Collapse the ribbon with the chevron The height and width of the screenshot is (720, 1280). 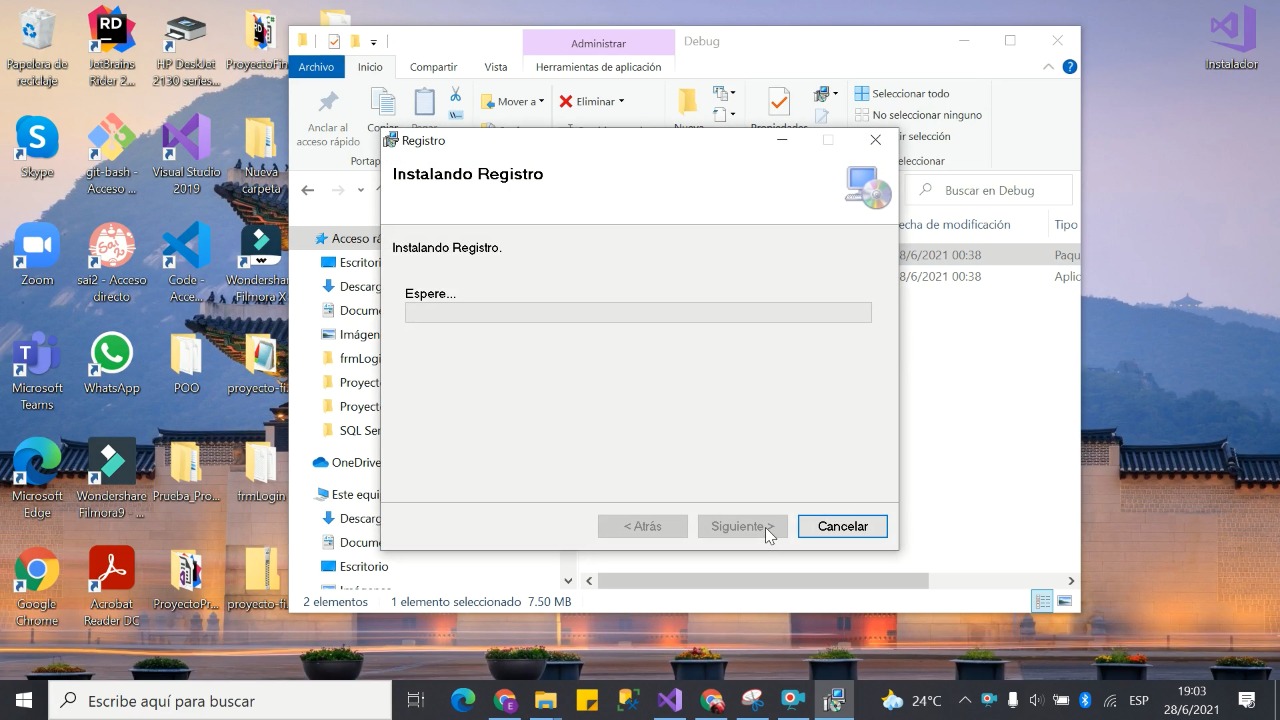click(x=1048, y=67)
